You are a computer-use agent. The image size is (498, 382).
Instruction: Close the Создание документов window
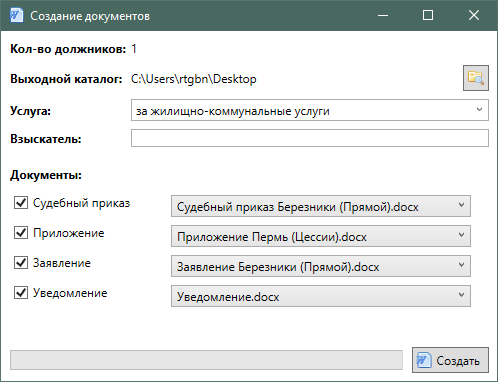pyautogui.click(x=474, y=15)
